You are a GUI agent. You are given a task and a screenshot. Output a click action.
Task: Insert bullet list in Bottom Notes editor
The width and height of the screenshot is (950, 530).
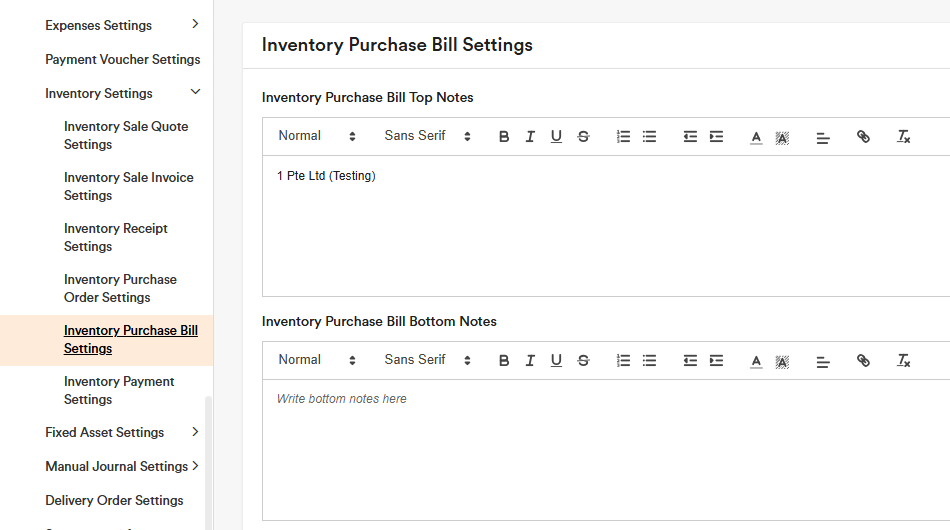coord(649,361)
